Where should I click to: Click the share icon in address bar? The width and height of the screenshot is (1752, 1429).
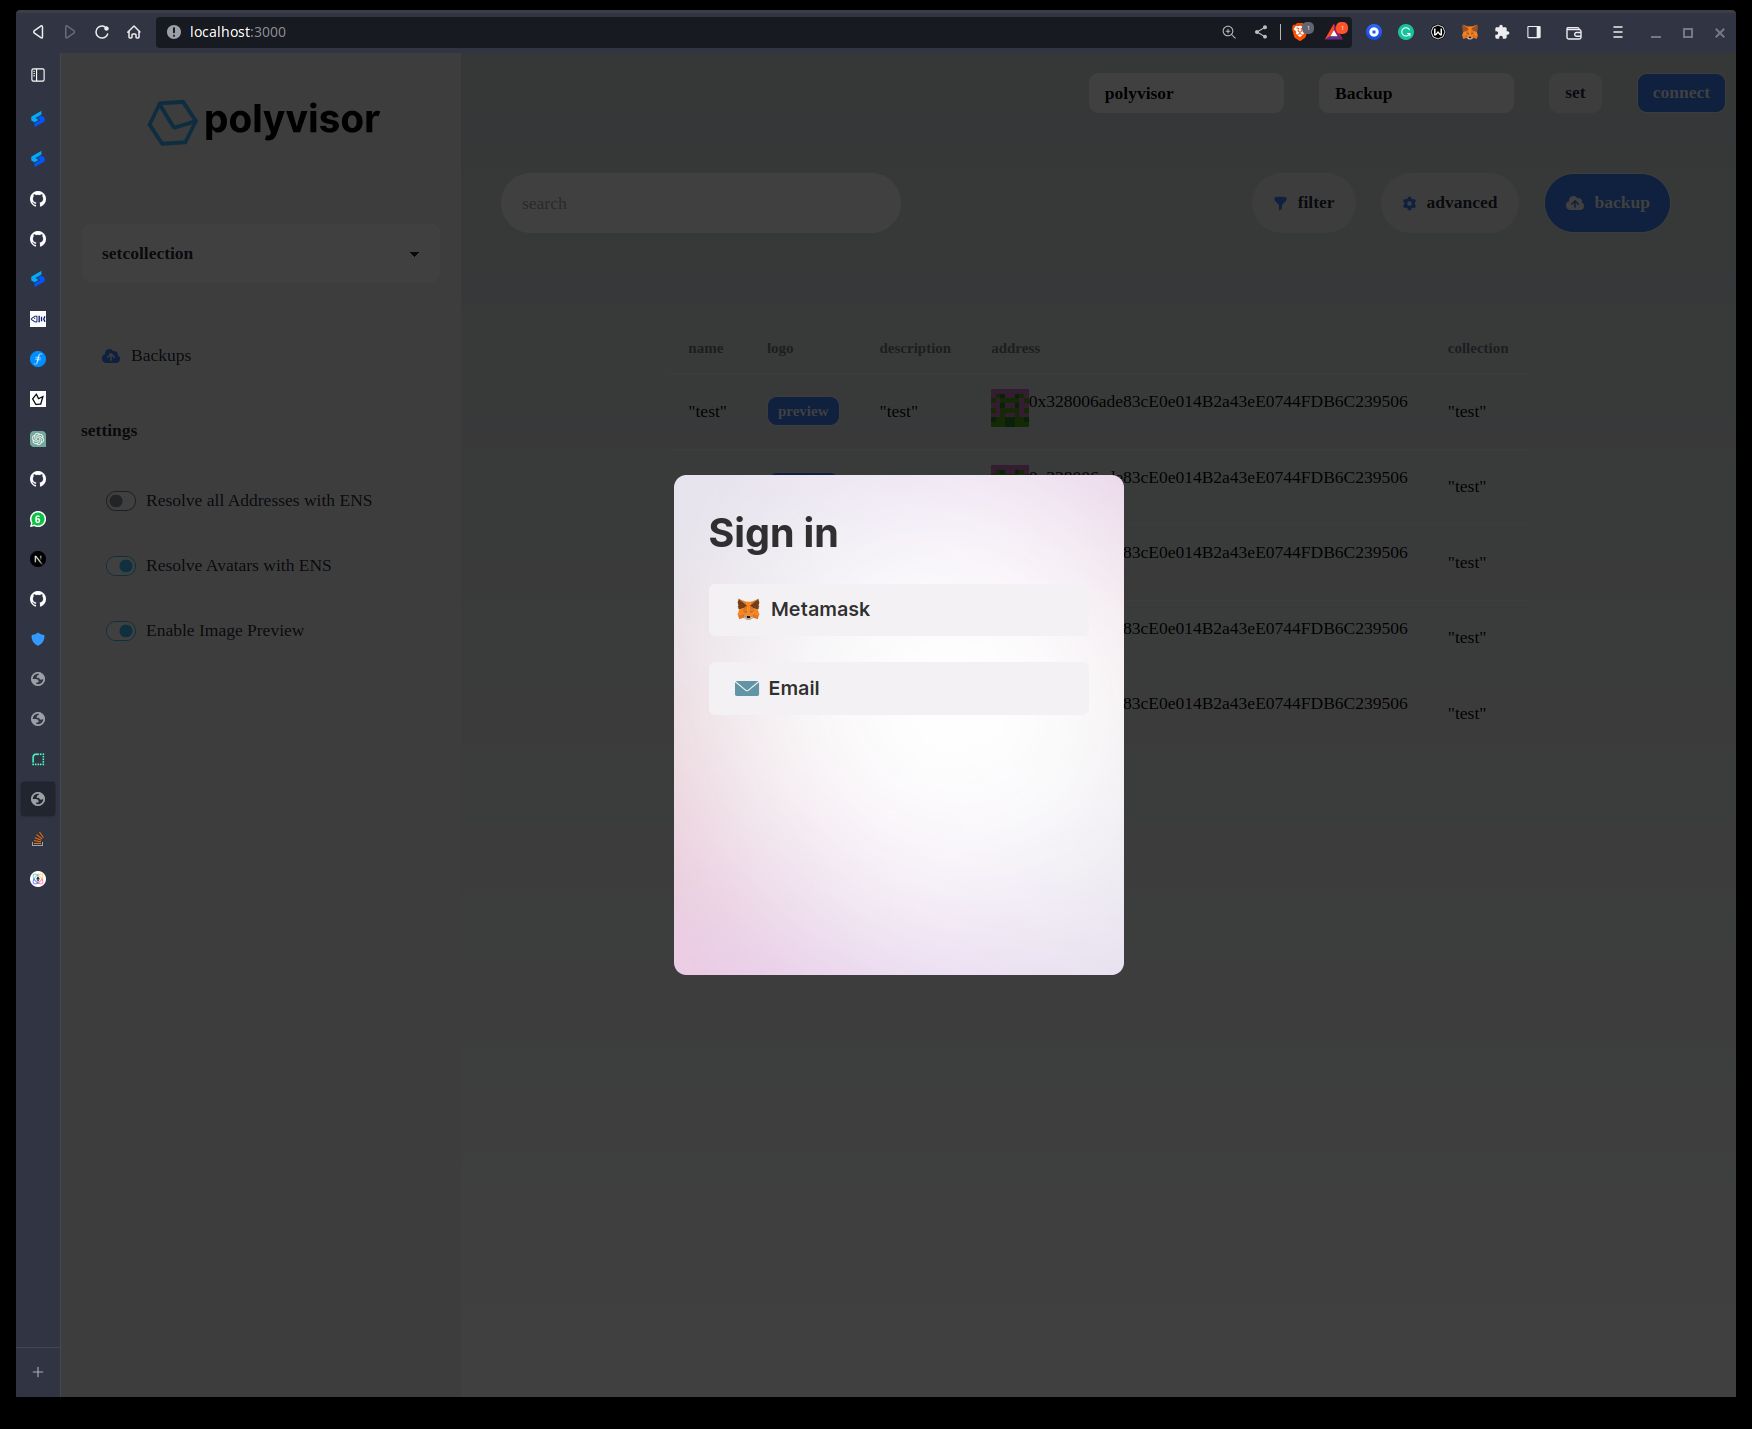tap(1261, 32)
